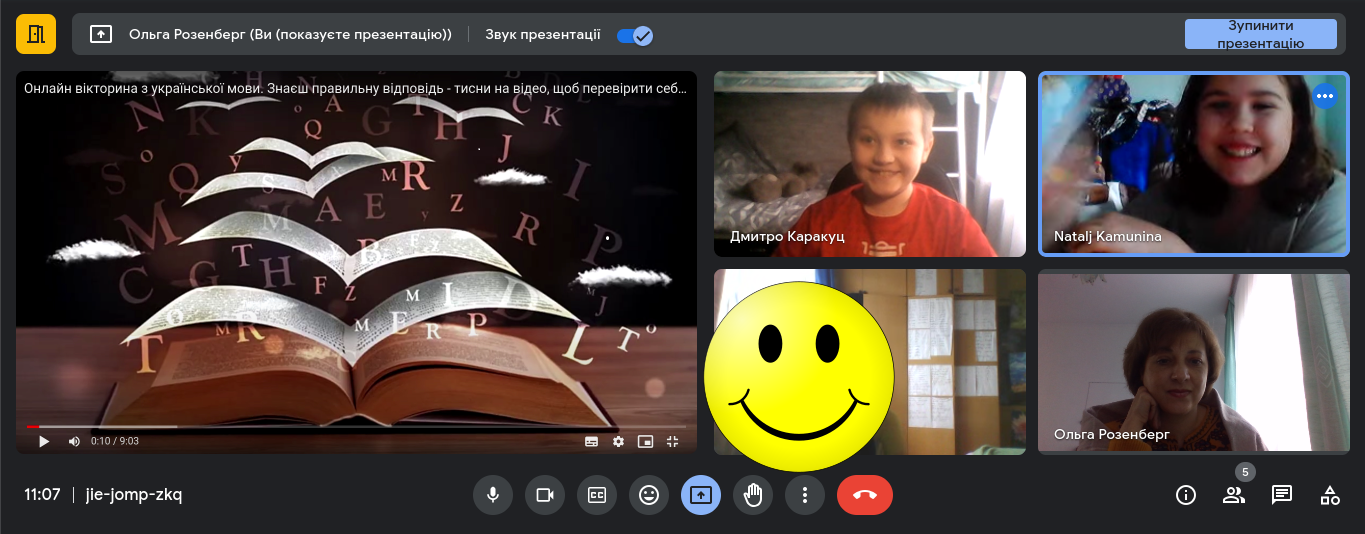Viewport: 1365px width, 534px height.
Task: Open video player settings gear
Action: pyautogui.click(x=618, y=441)
